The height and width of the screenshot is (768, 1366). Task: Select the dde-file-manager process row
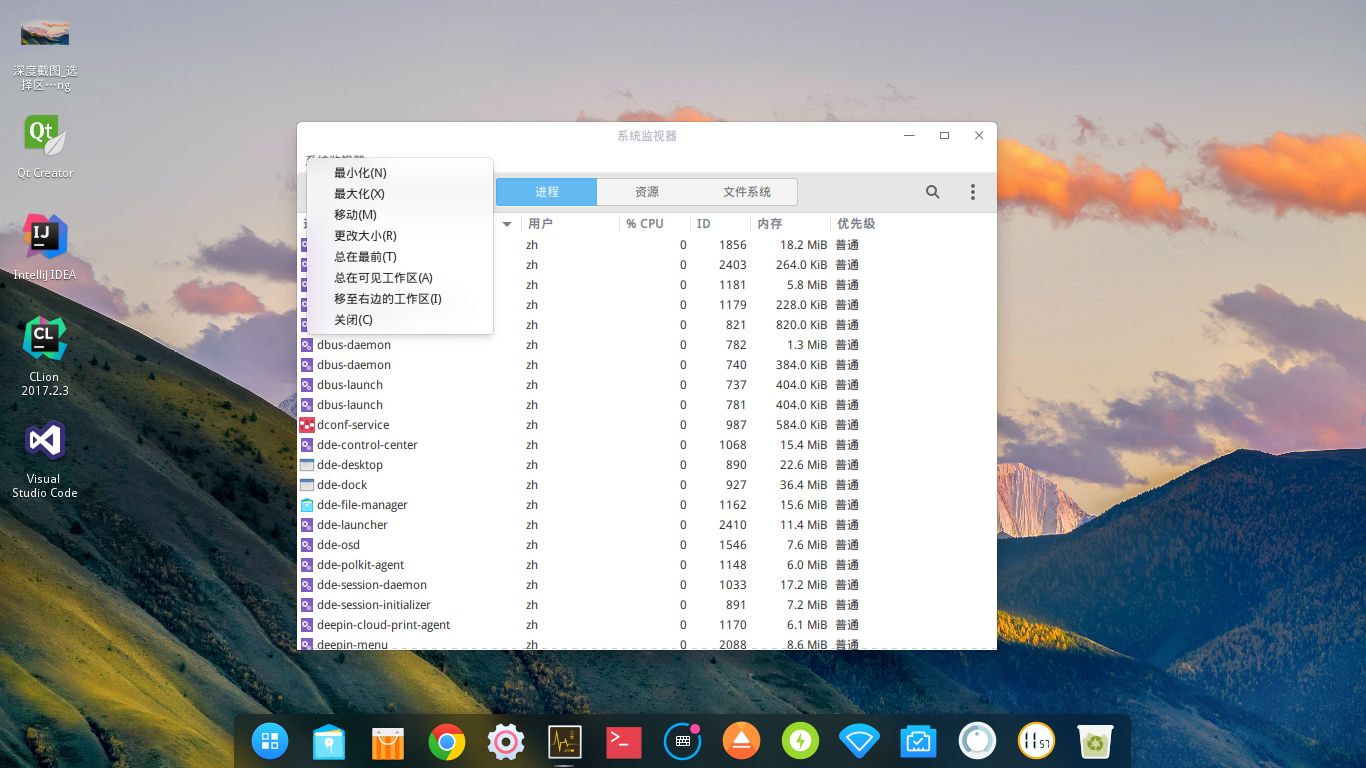click(362, 505)
